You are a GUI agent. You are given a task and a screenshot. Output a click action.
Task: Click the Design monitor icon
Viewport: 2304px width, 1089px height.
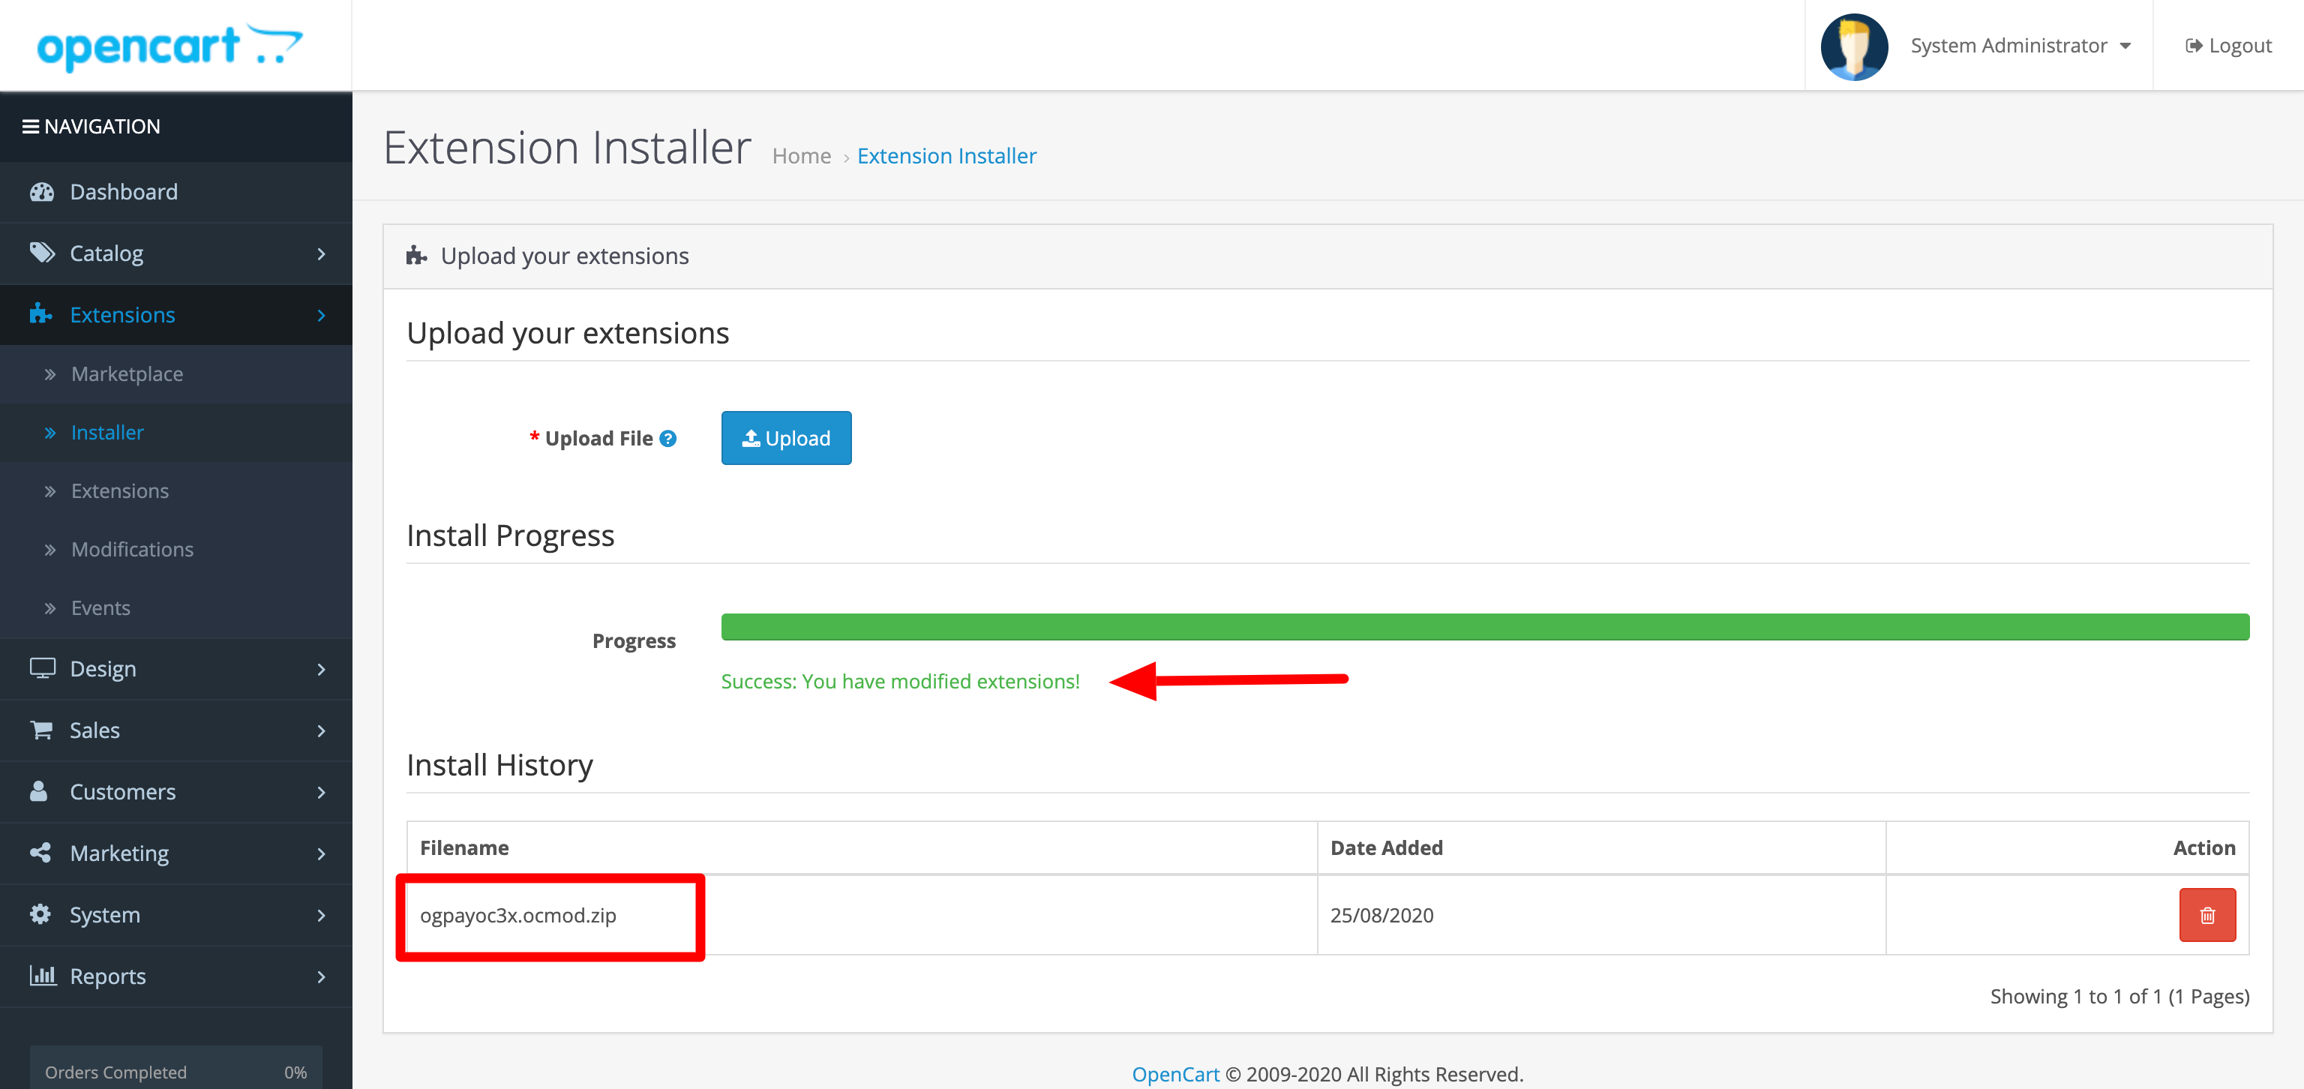tap(42, 668)
